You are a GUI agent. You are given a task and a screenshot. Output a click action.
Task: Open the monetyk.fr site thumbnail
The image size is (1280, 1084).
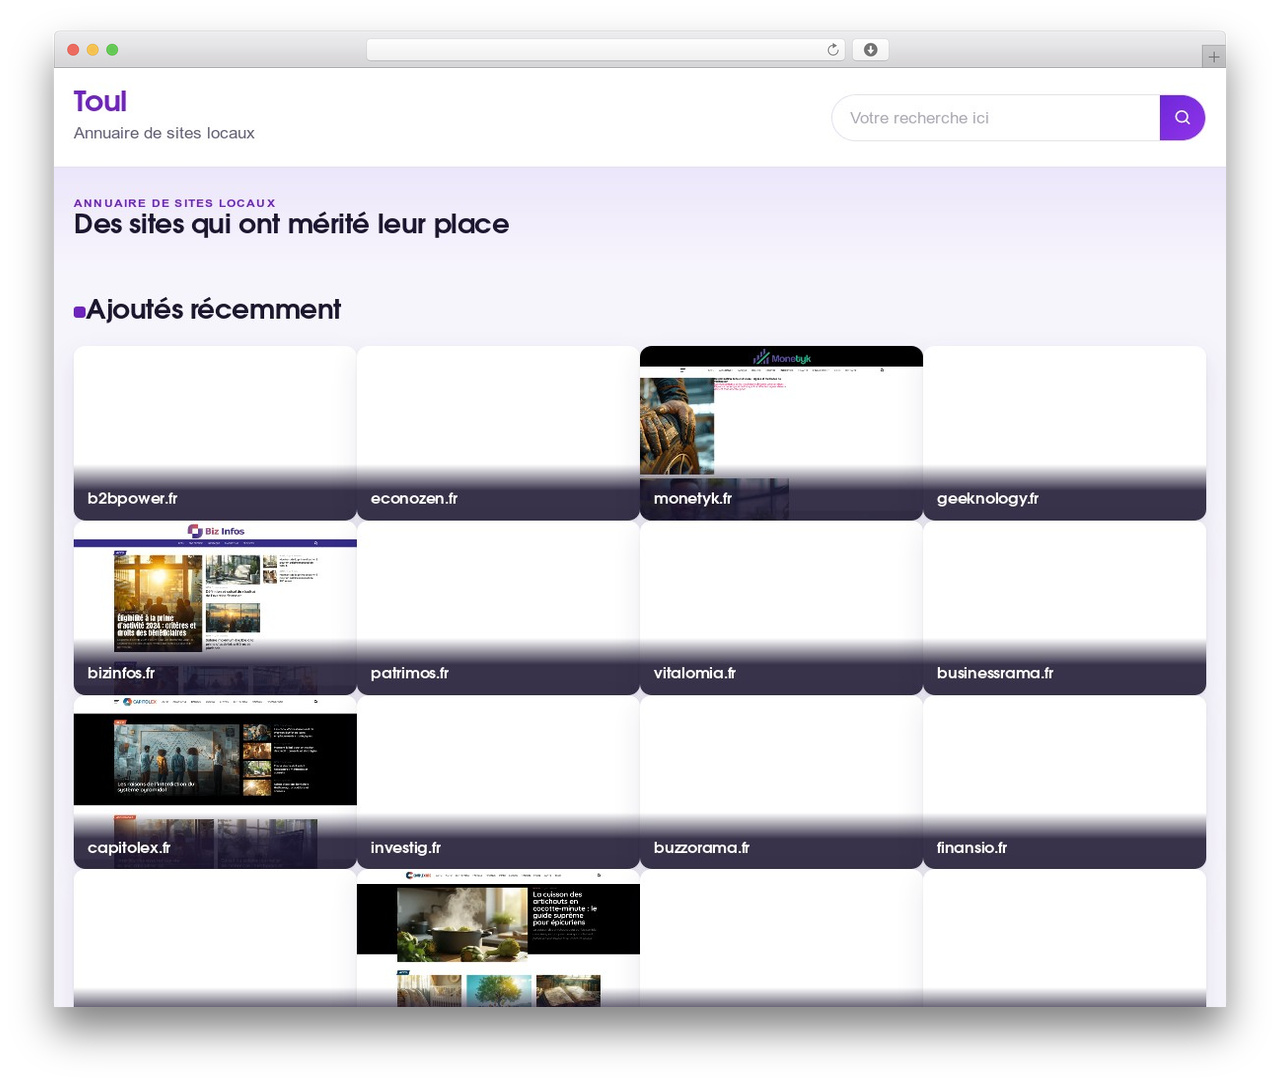point(781,433)
